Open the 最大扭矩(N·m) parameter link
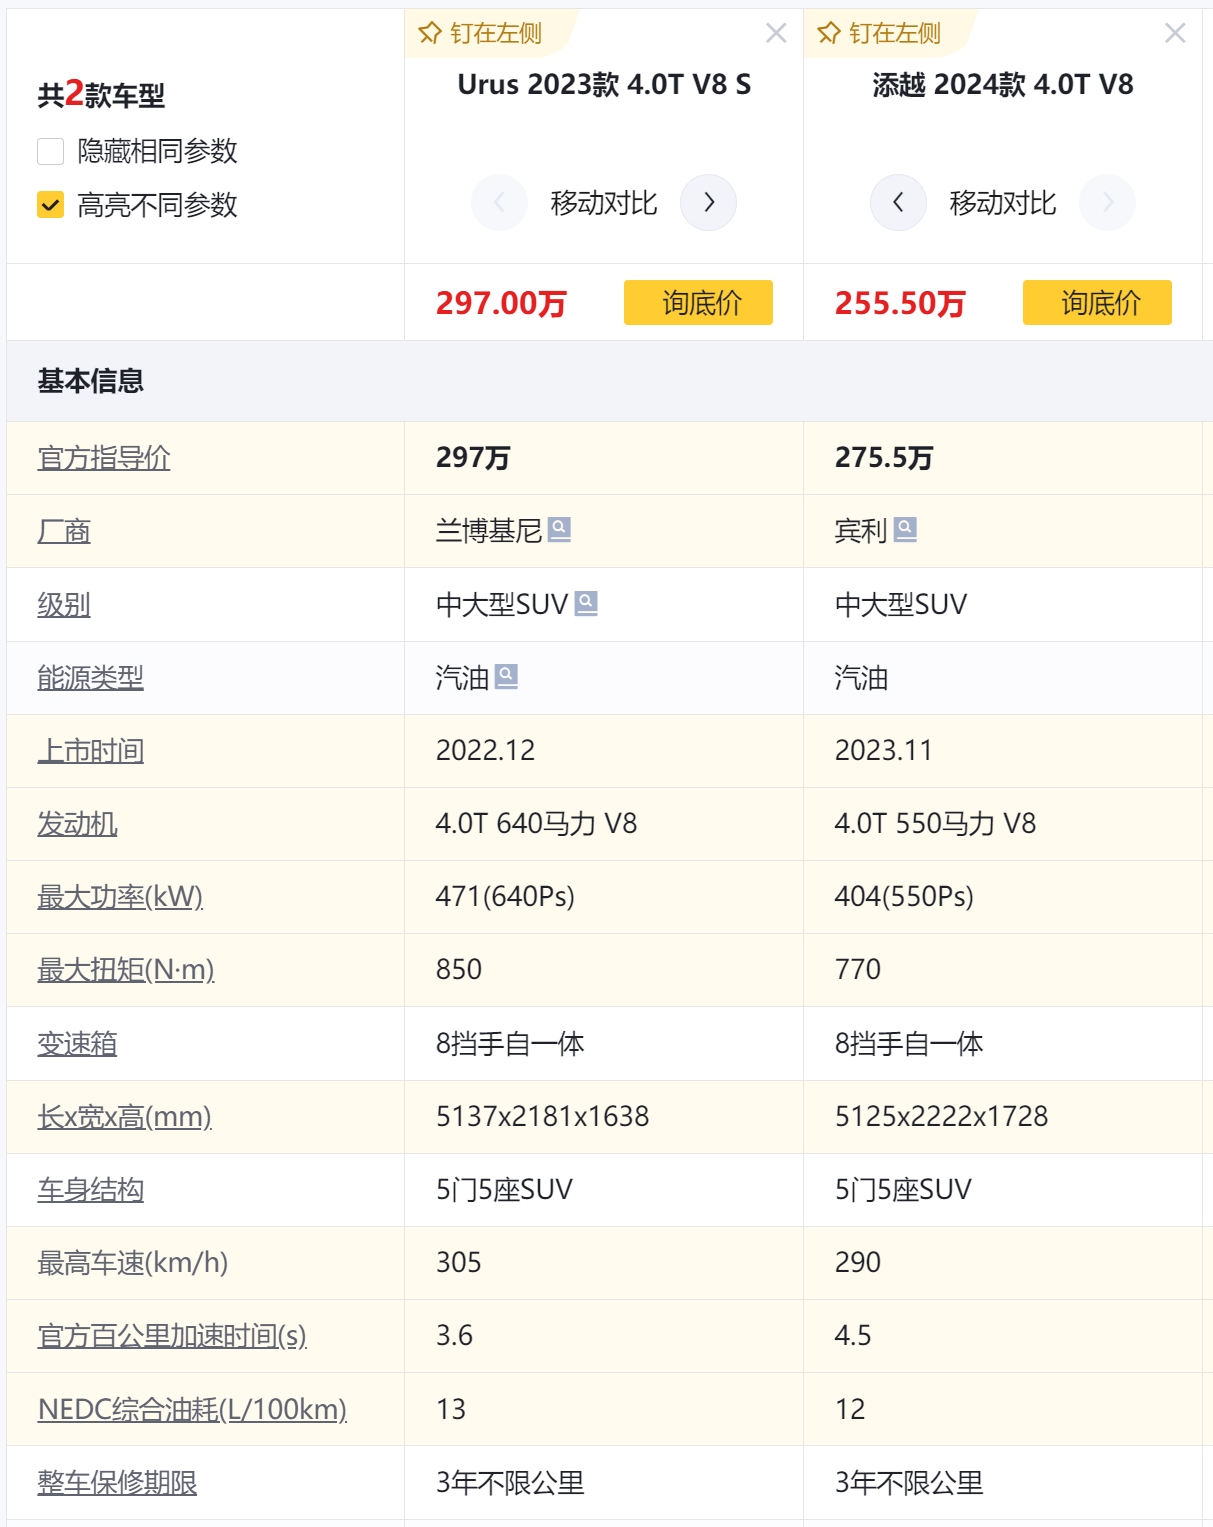The width and height of the screenshot is (1213, 1527). [x=126, y=970]
